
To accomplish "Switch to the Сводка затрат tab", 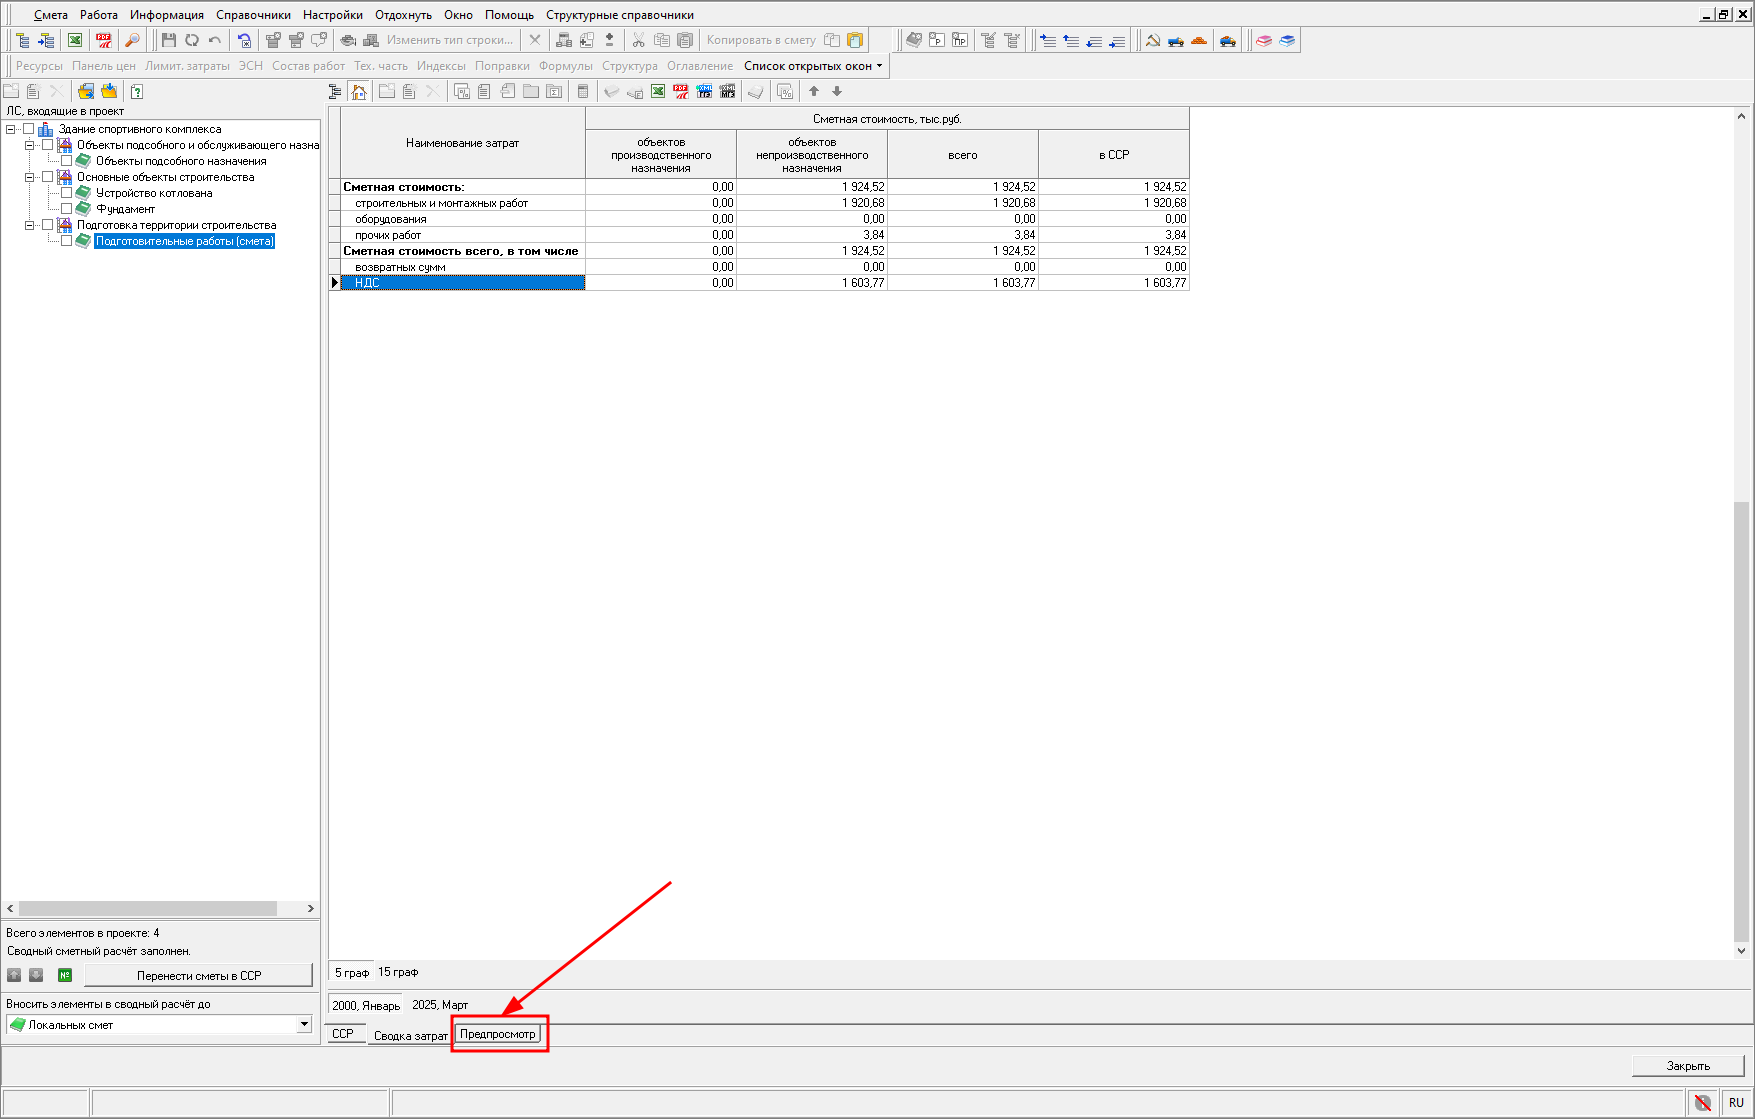I will click(411, 1035).
